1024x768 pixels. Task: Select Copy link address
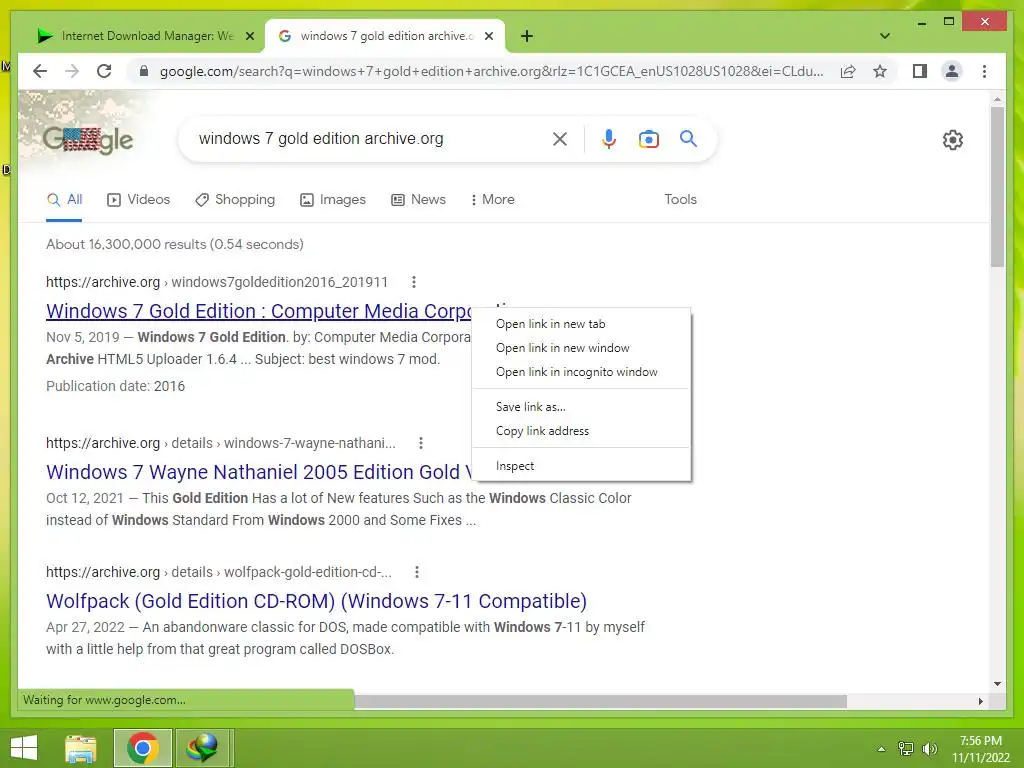pos(581,431)
